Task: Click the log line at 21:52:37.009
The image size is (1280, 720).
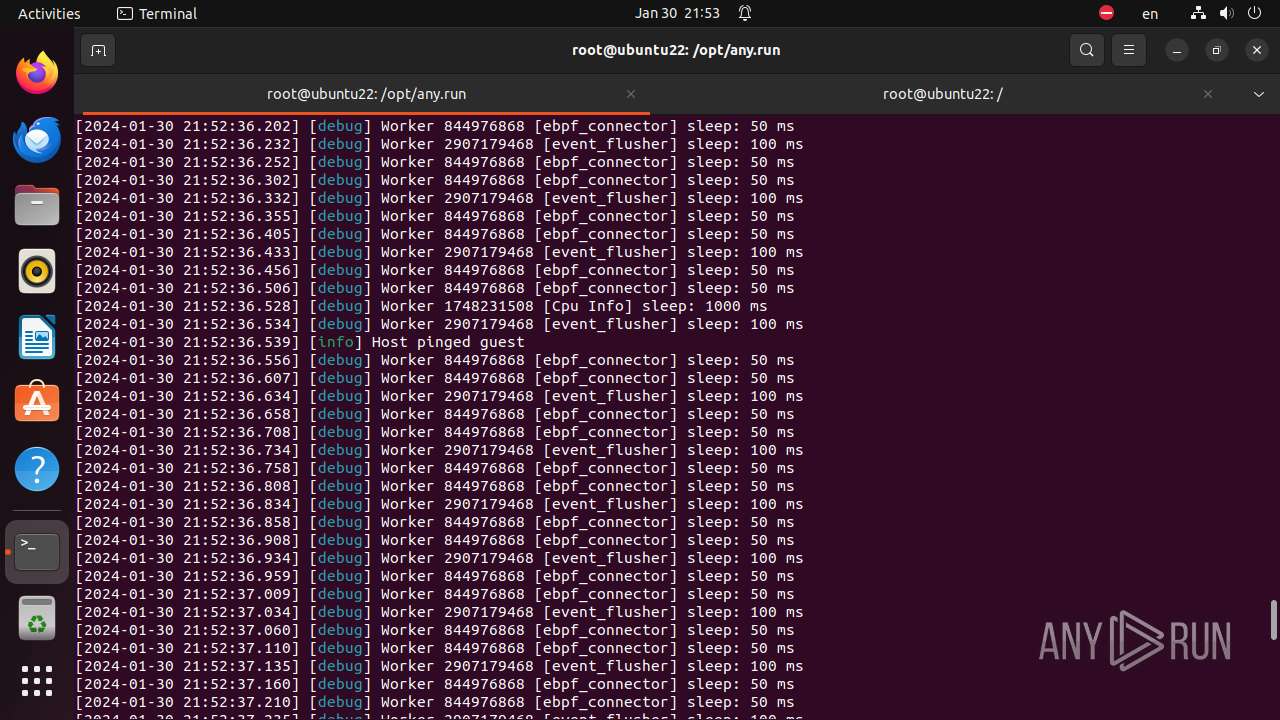Action: click(435, 594)
